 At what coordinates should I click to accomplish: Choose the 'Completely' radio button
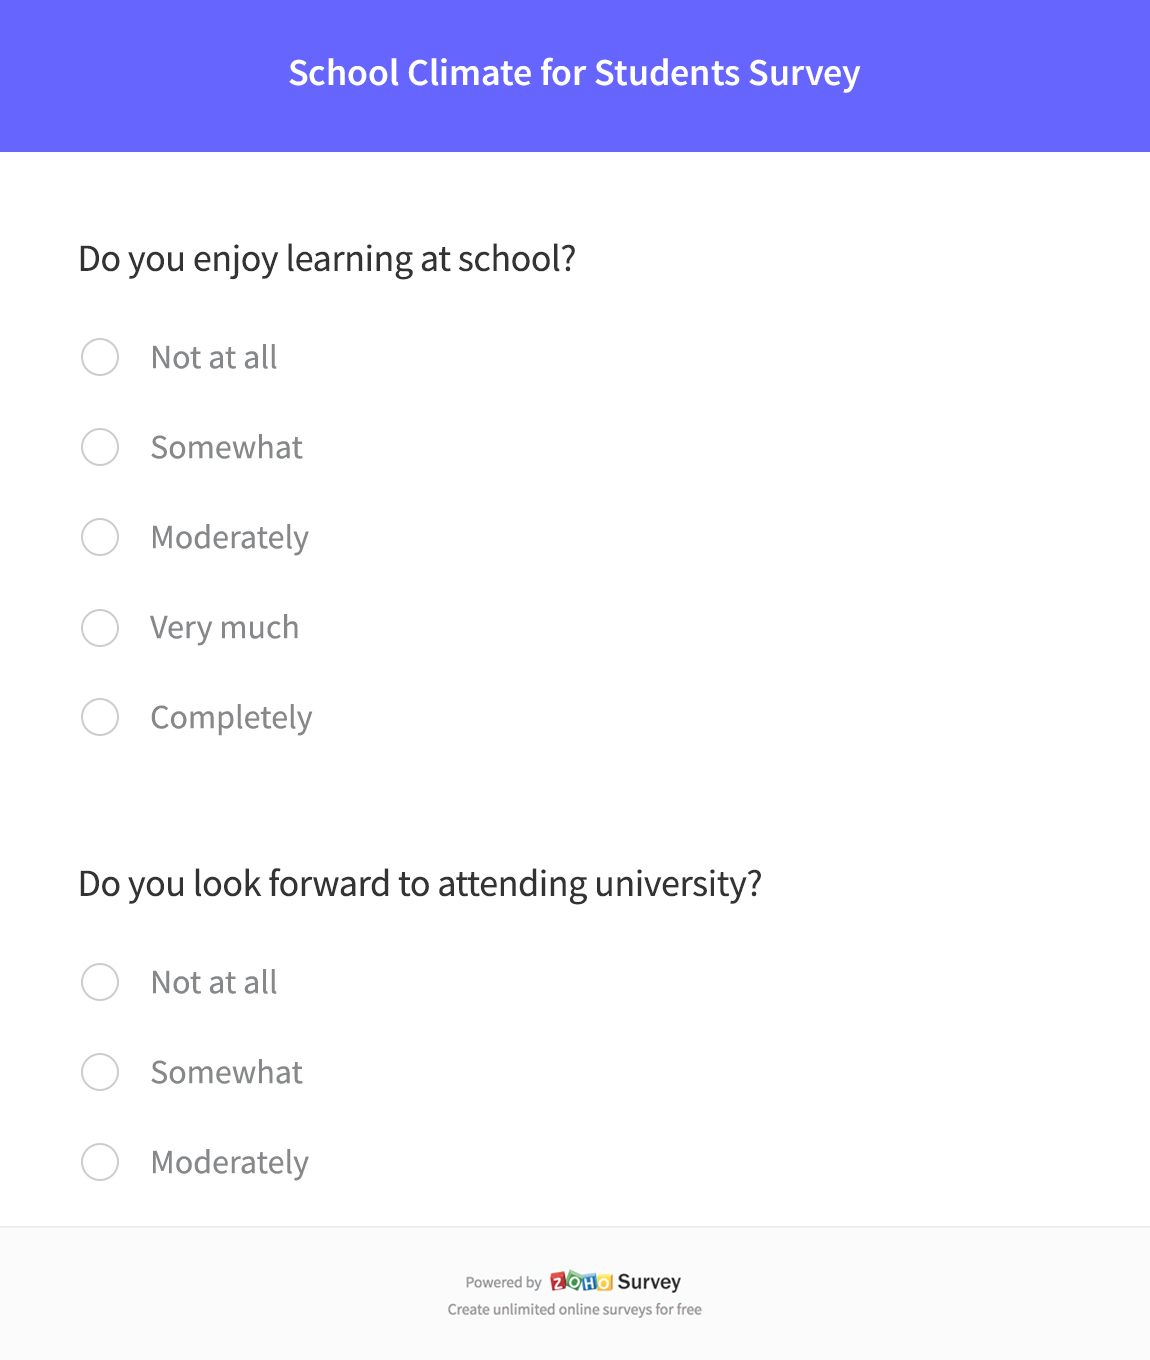(x=100, y=717)
